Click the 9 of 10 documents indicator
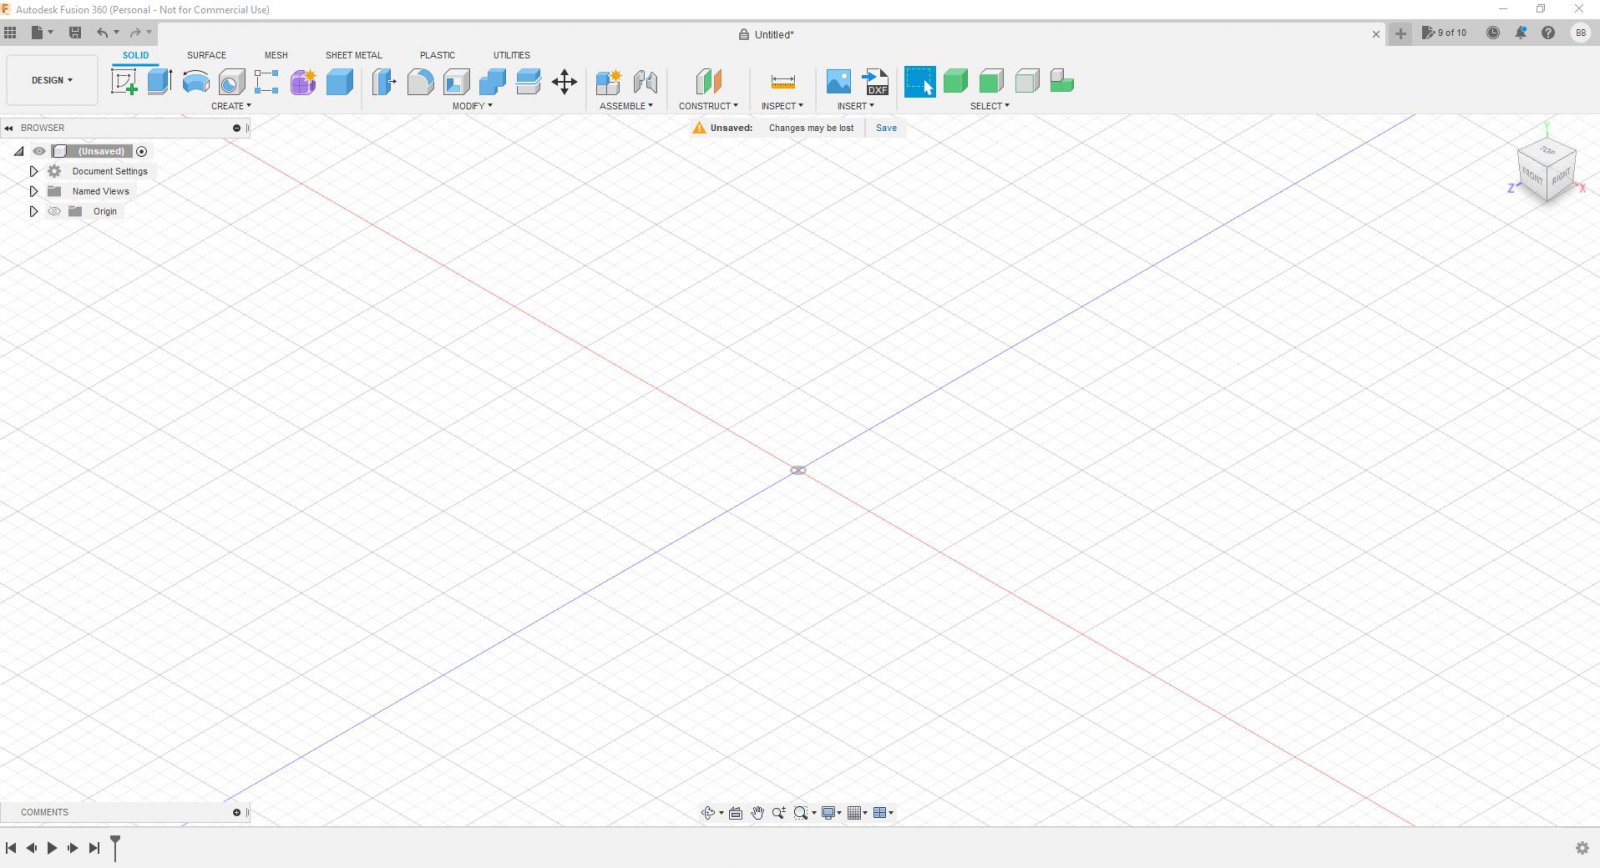Screen dimensions: 1600x868 [x=1444, y=33]
